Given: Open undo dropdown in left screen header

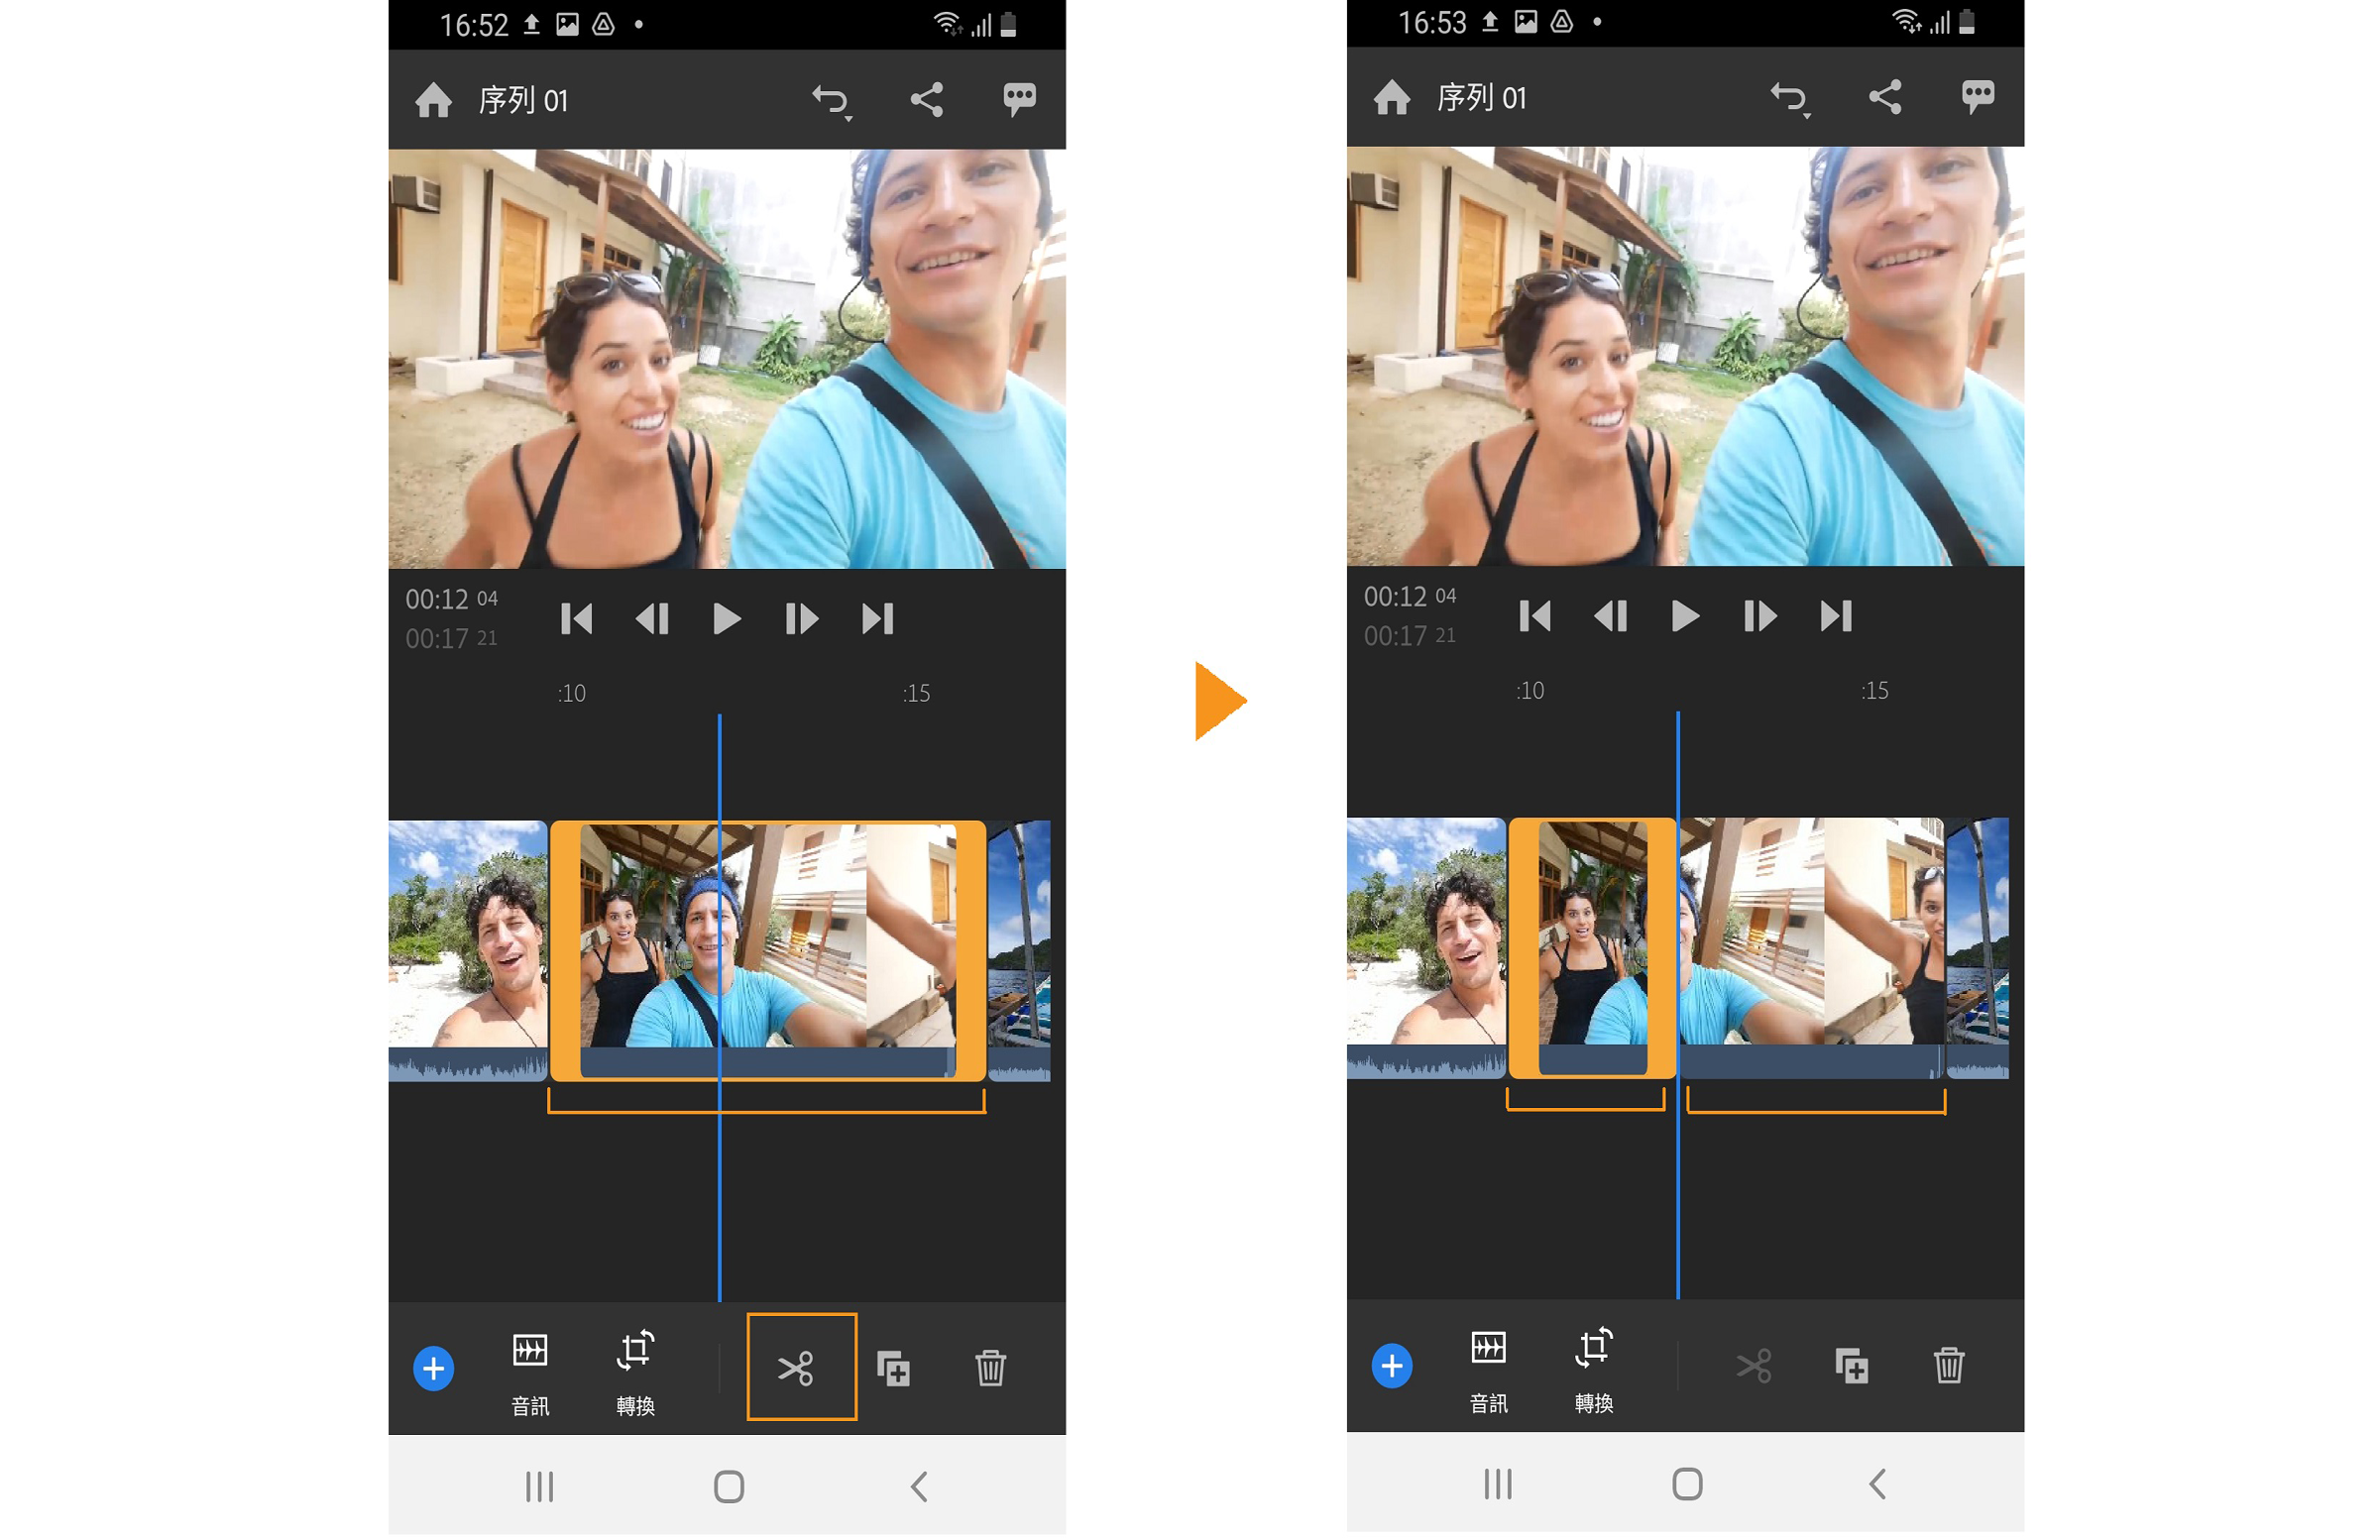Looking at the screenshot, I should 832,101.
